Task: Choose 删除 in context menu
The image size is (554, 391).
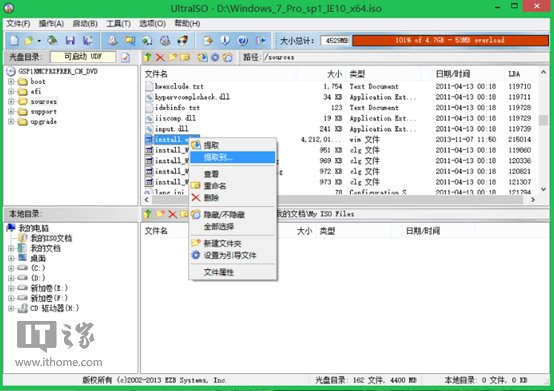Action: coord(232,198)
